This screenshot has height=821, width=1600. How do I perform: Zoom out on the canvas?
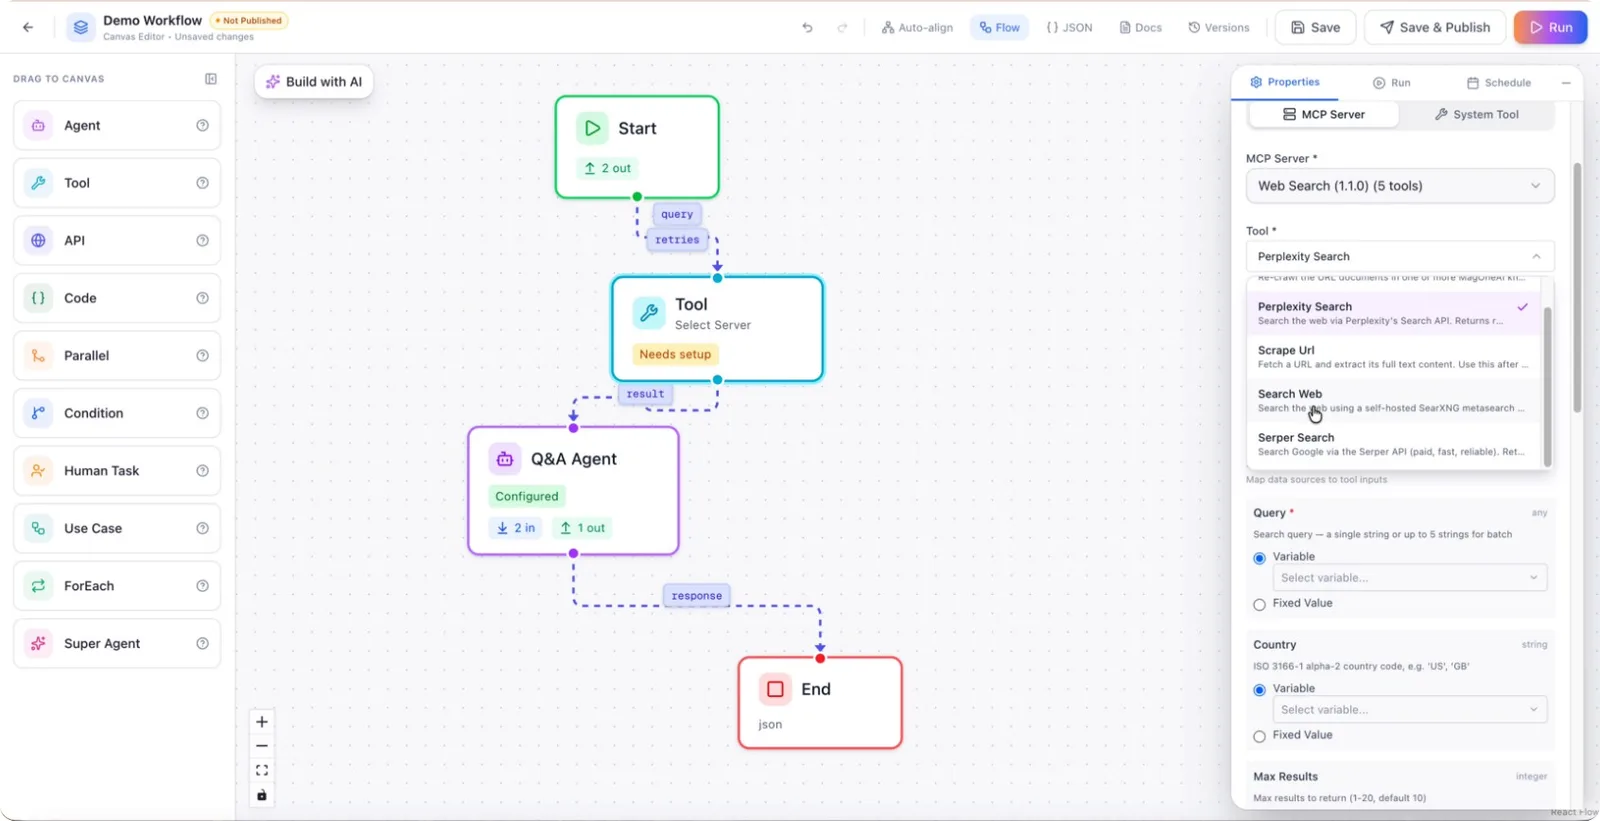pos(262,746)
